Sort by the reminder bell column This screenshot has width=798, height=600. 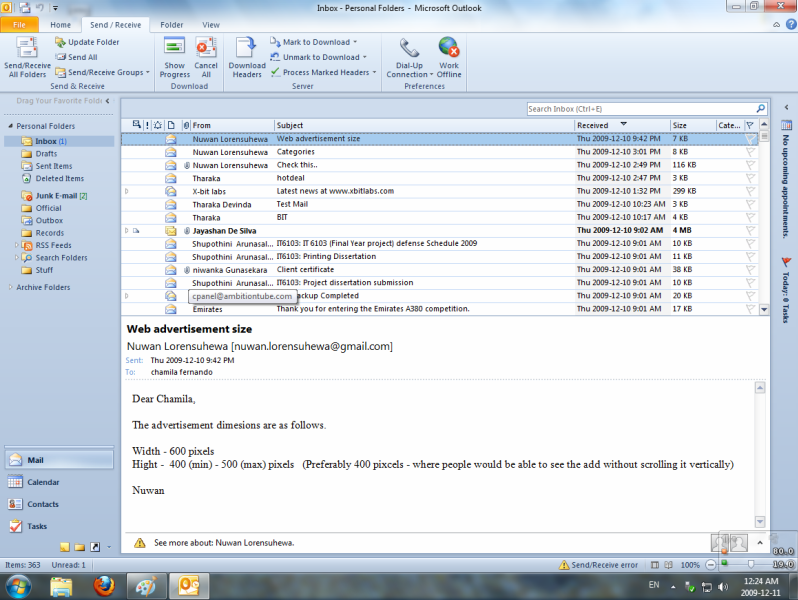click(x=158, y=125)
